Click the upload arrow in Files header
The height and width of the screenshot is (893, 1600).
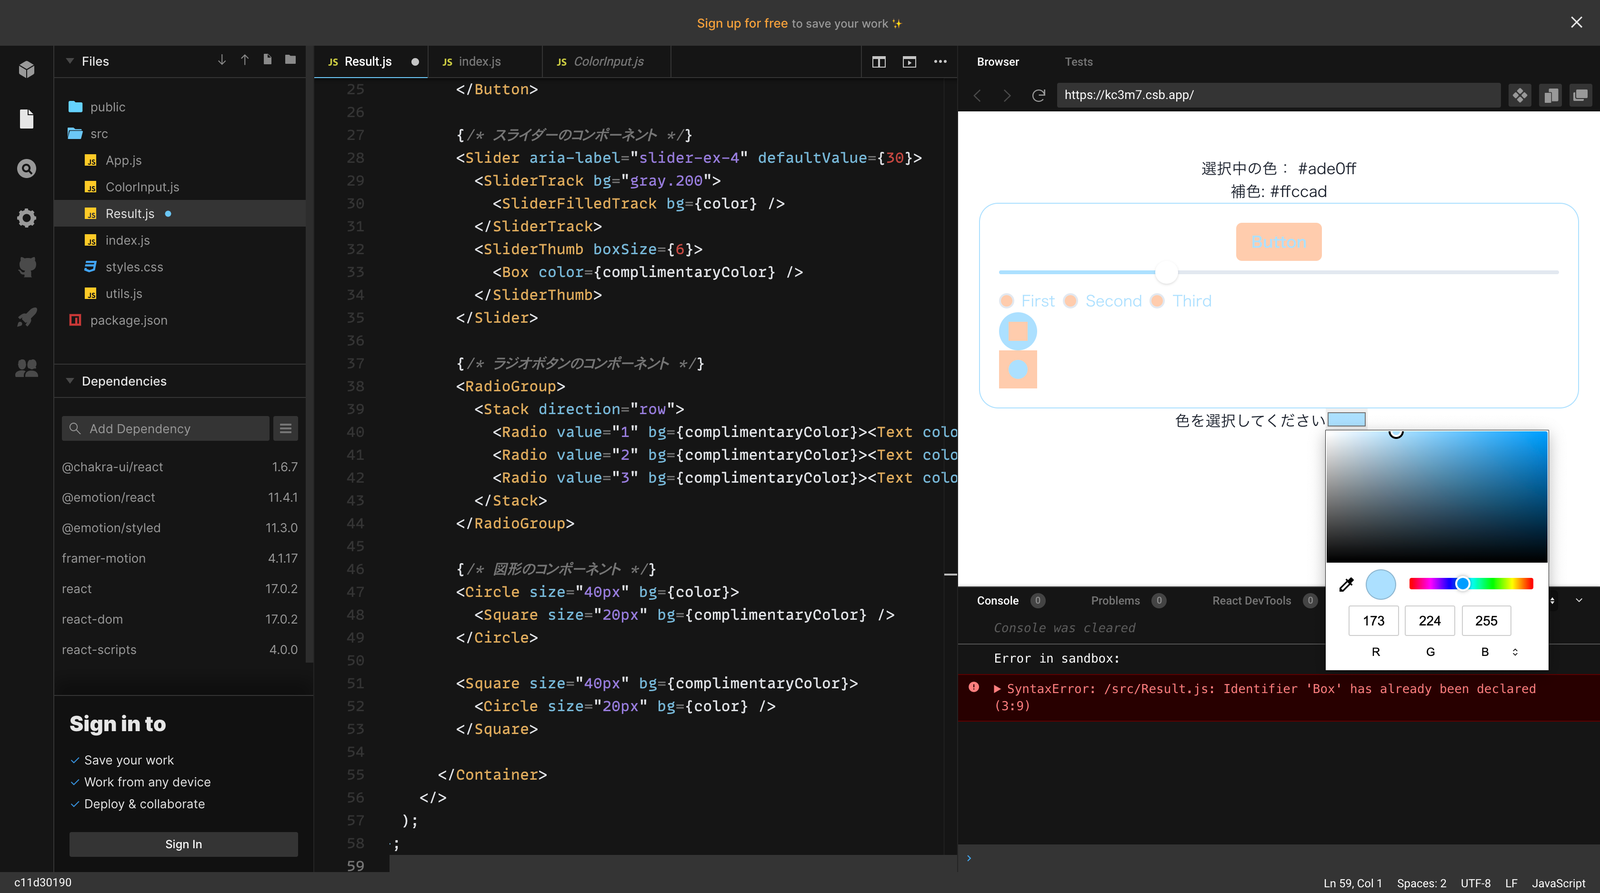tap(245, 60)
